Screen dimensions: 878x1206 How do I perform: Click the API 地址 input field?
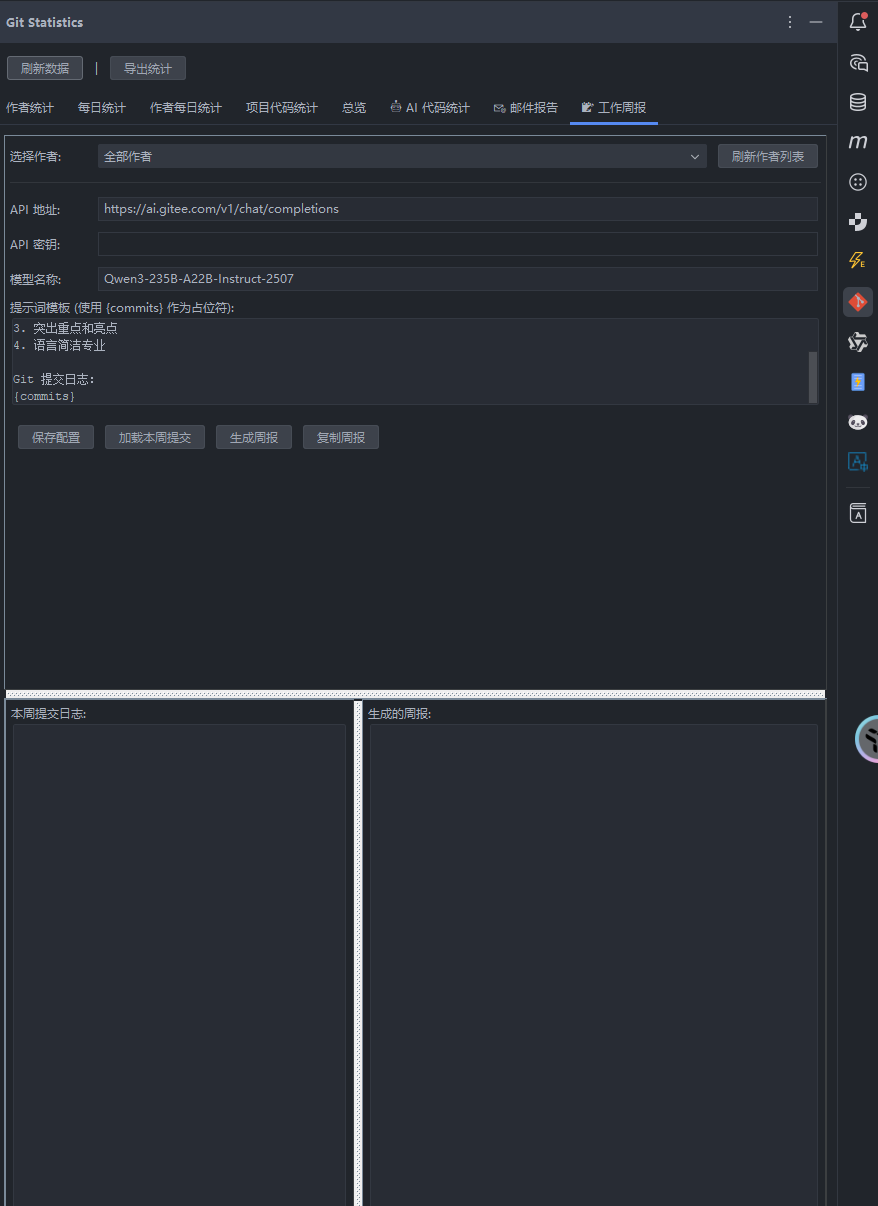coord(458,209)
